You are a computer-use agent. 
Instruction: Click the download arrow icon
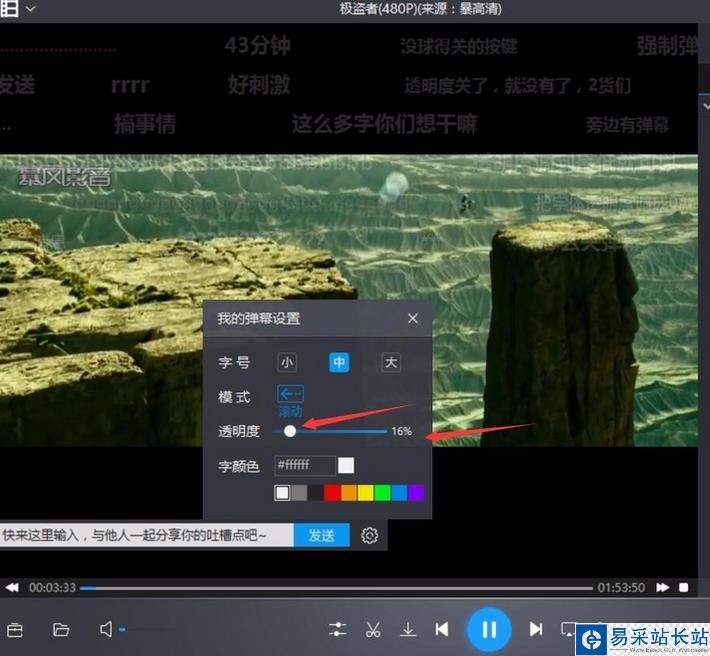(408, 629)
